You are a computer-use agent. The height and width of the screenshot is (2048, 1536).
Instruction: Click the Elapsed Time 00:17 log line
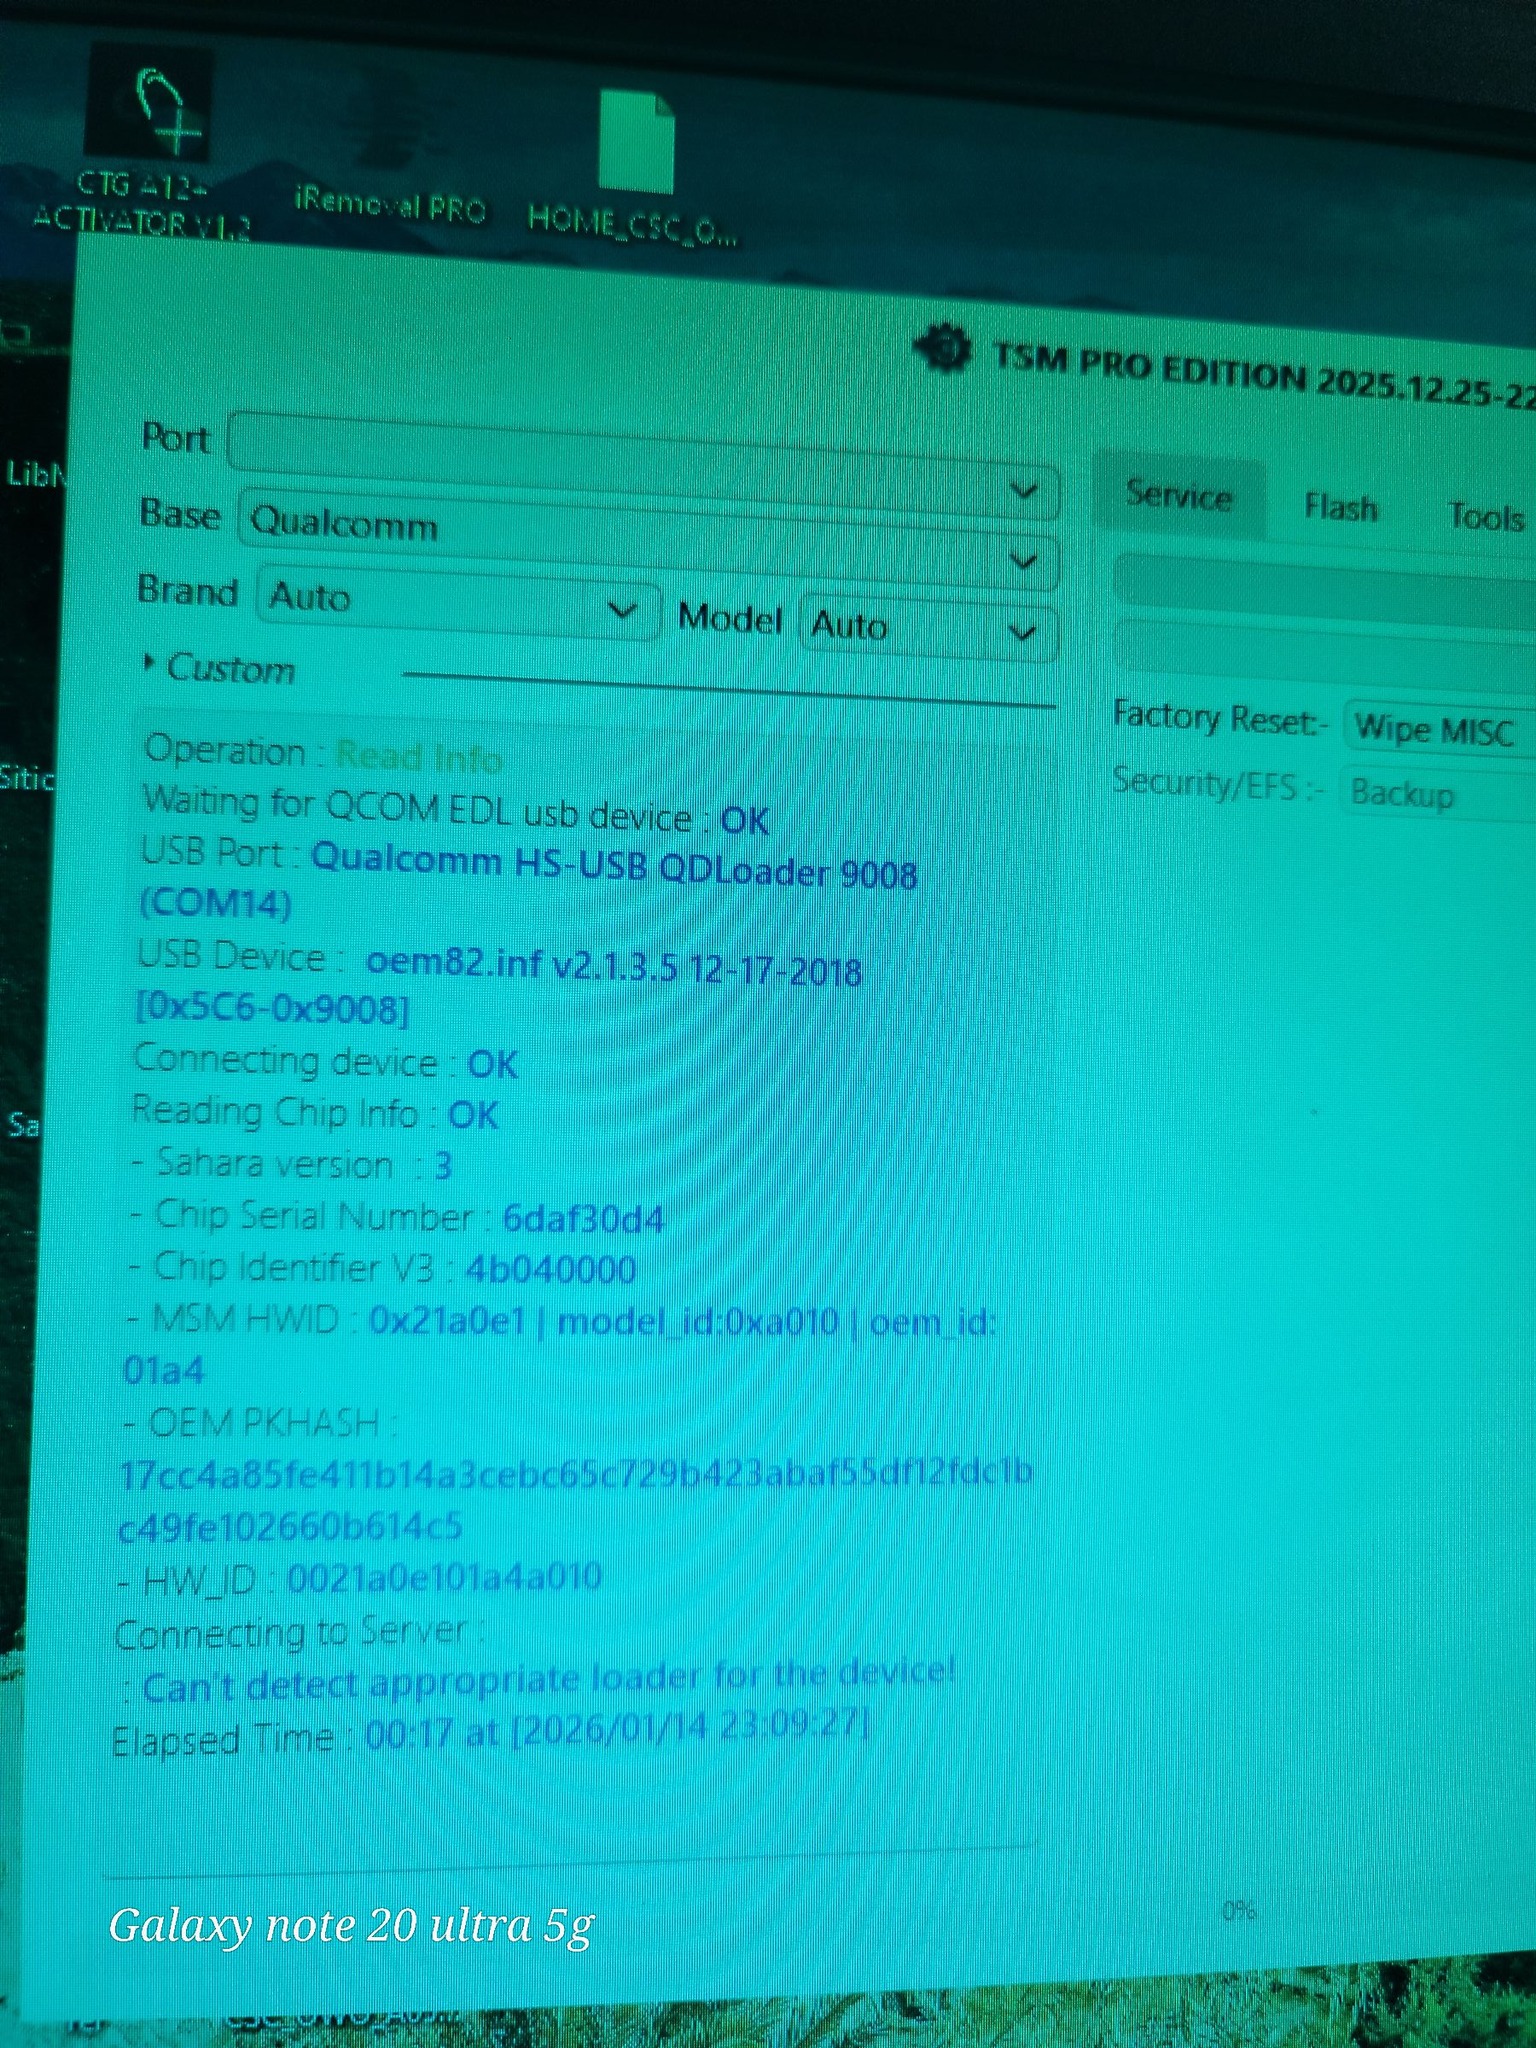tap(491, 1733)
